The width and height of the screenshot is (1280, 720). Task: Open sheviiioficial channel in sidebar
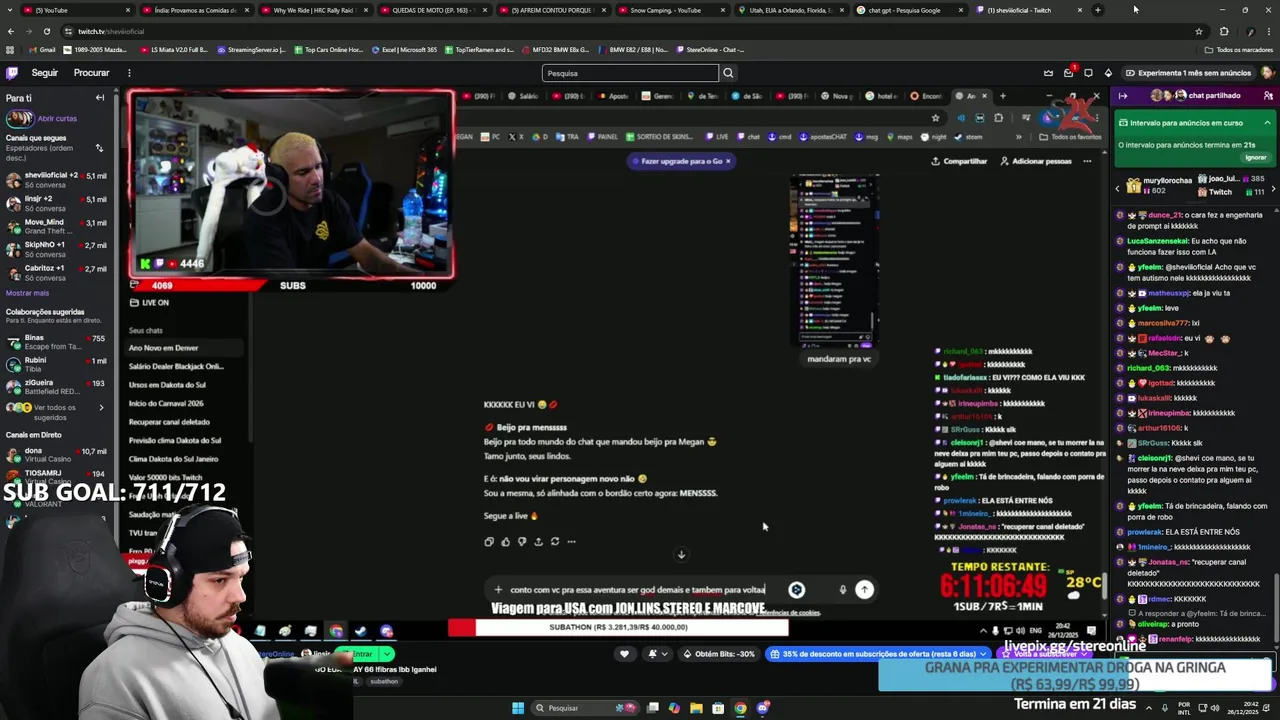(x=57, y=180)
